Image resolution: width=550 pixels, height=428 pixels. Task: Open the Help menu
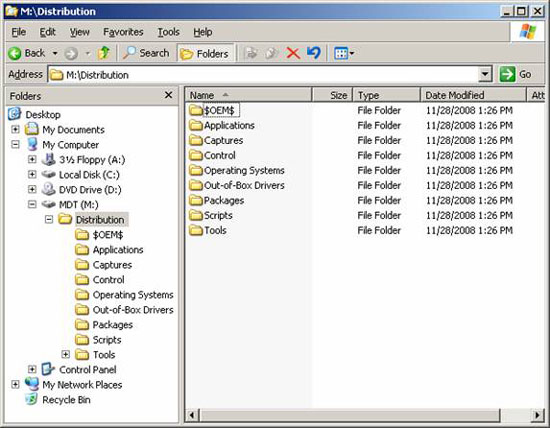coord(203,32)
